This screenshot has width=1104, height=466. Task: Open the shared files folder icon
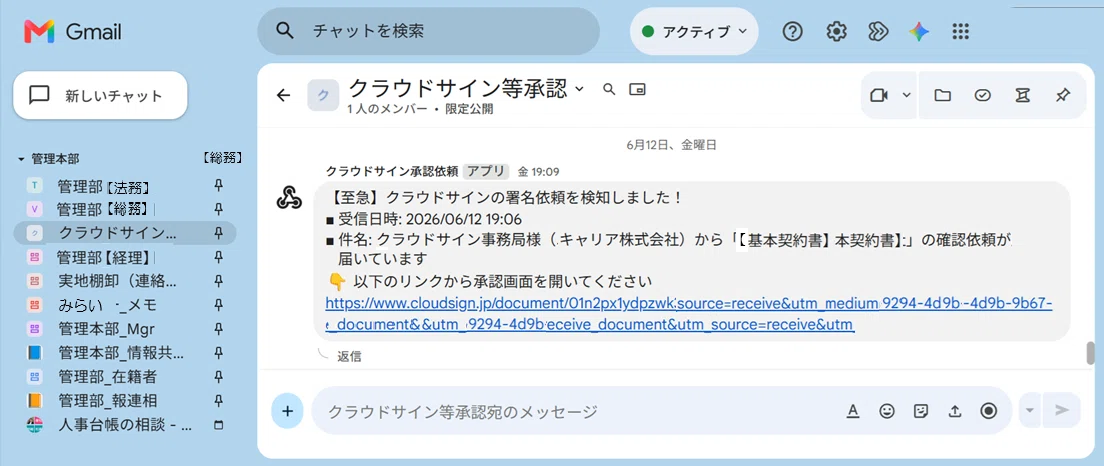(x=942, y=95)
